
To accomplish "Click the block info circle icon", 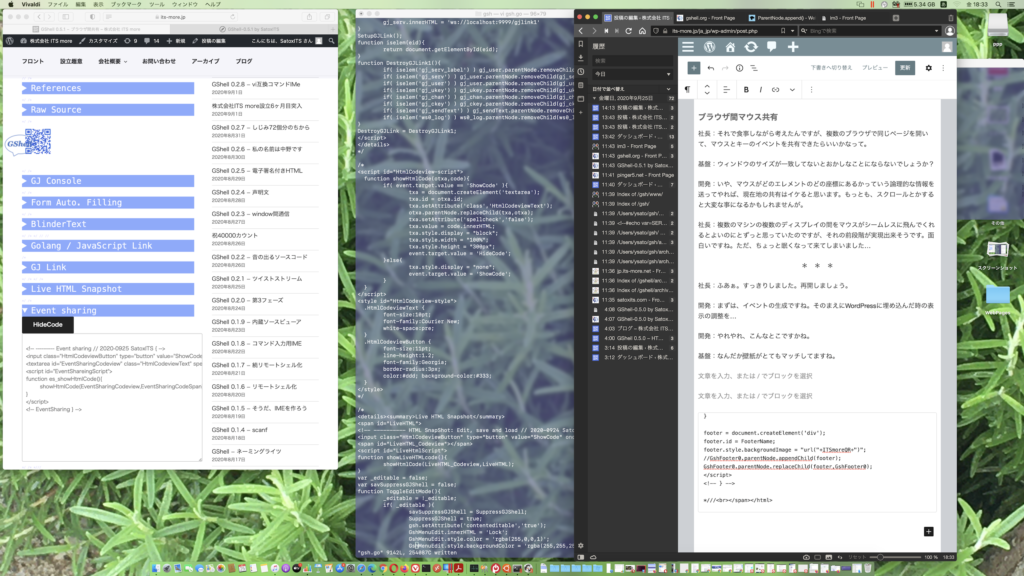I will point(739,68).
